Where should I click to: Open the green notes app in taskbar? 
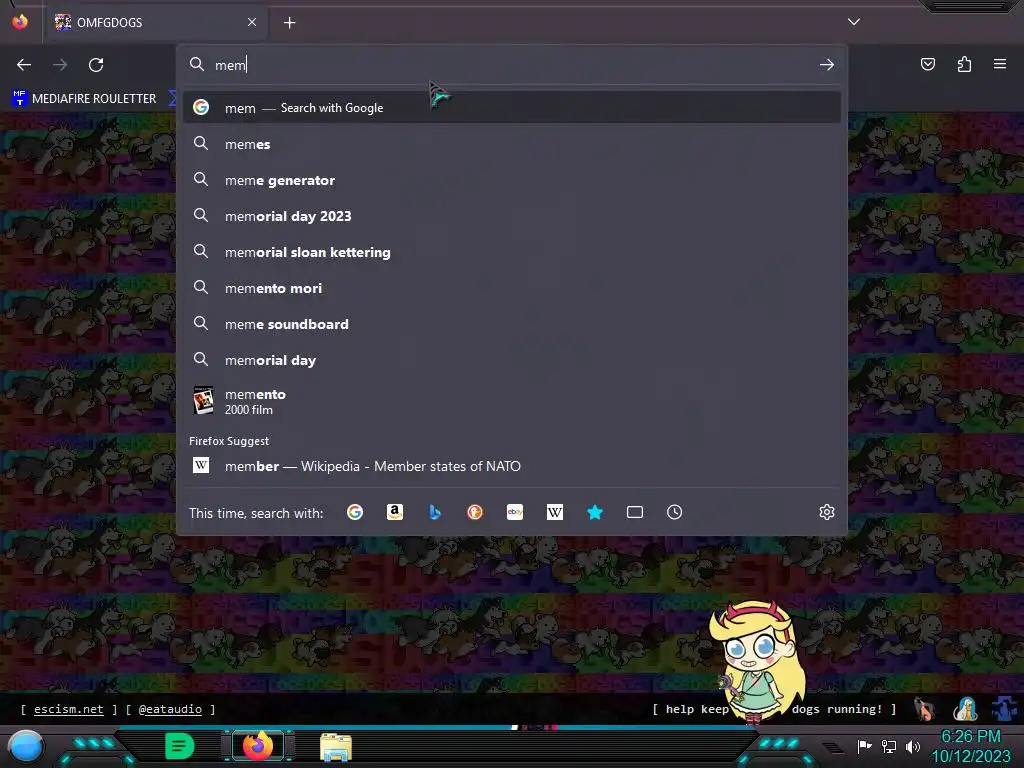[x=180, y=746]
